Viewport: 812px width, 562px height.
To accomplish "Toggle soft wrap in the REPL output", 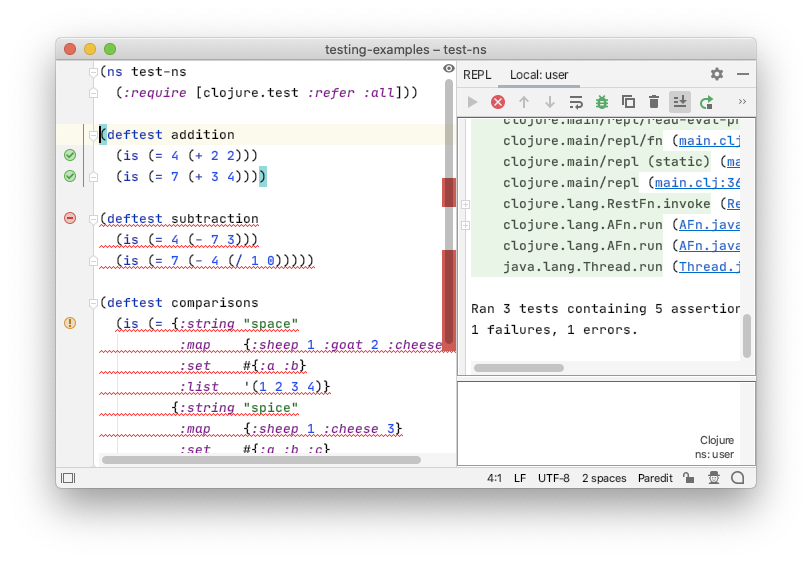I will pyautogui.click(x=576, y=102).
